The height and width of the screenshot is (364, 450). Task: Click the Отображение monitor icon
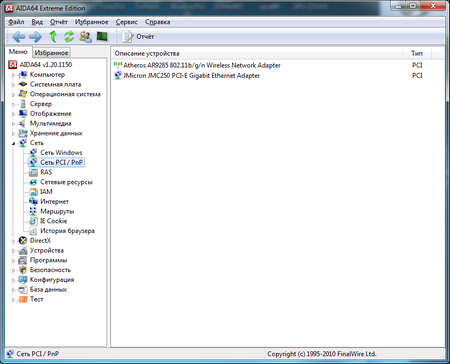[23, 114]
